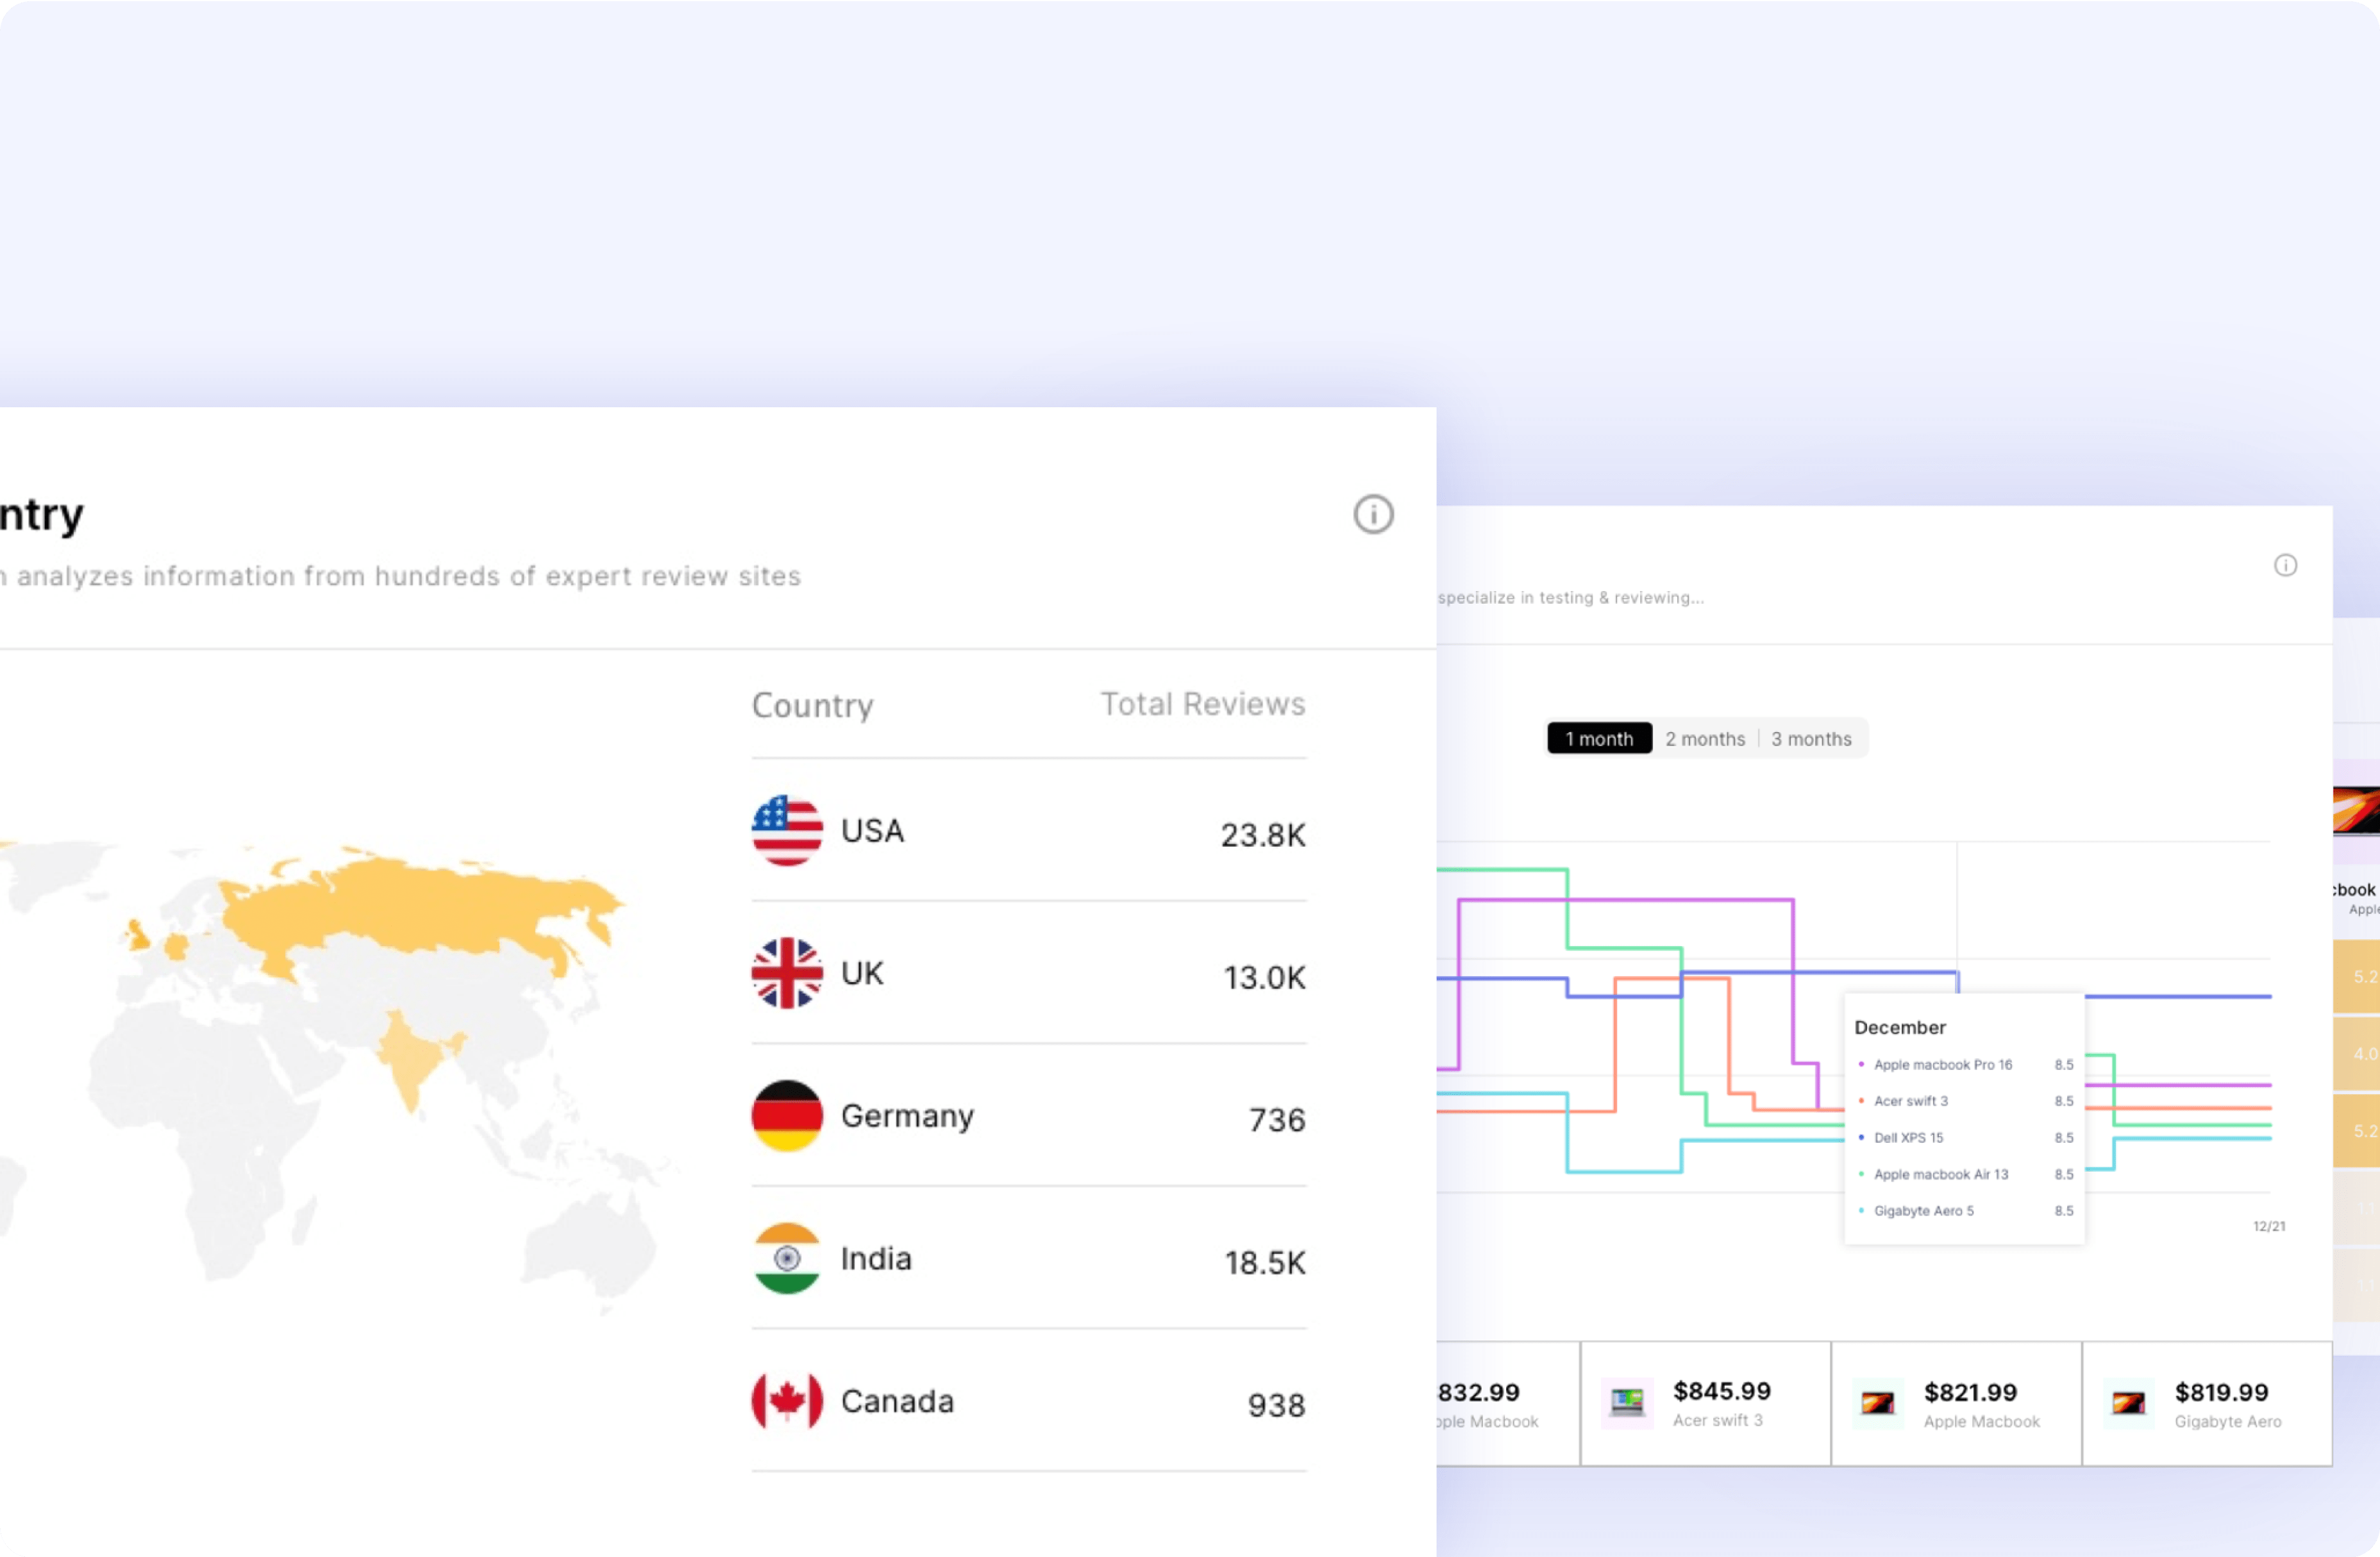Screen dimensions: 2380x1557
Task: Click the India flag icon
Action: point(787,1258)
